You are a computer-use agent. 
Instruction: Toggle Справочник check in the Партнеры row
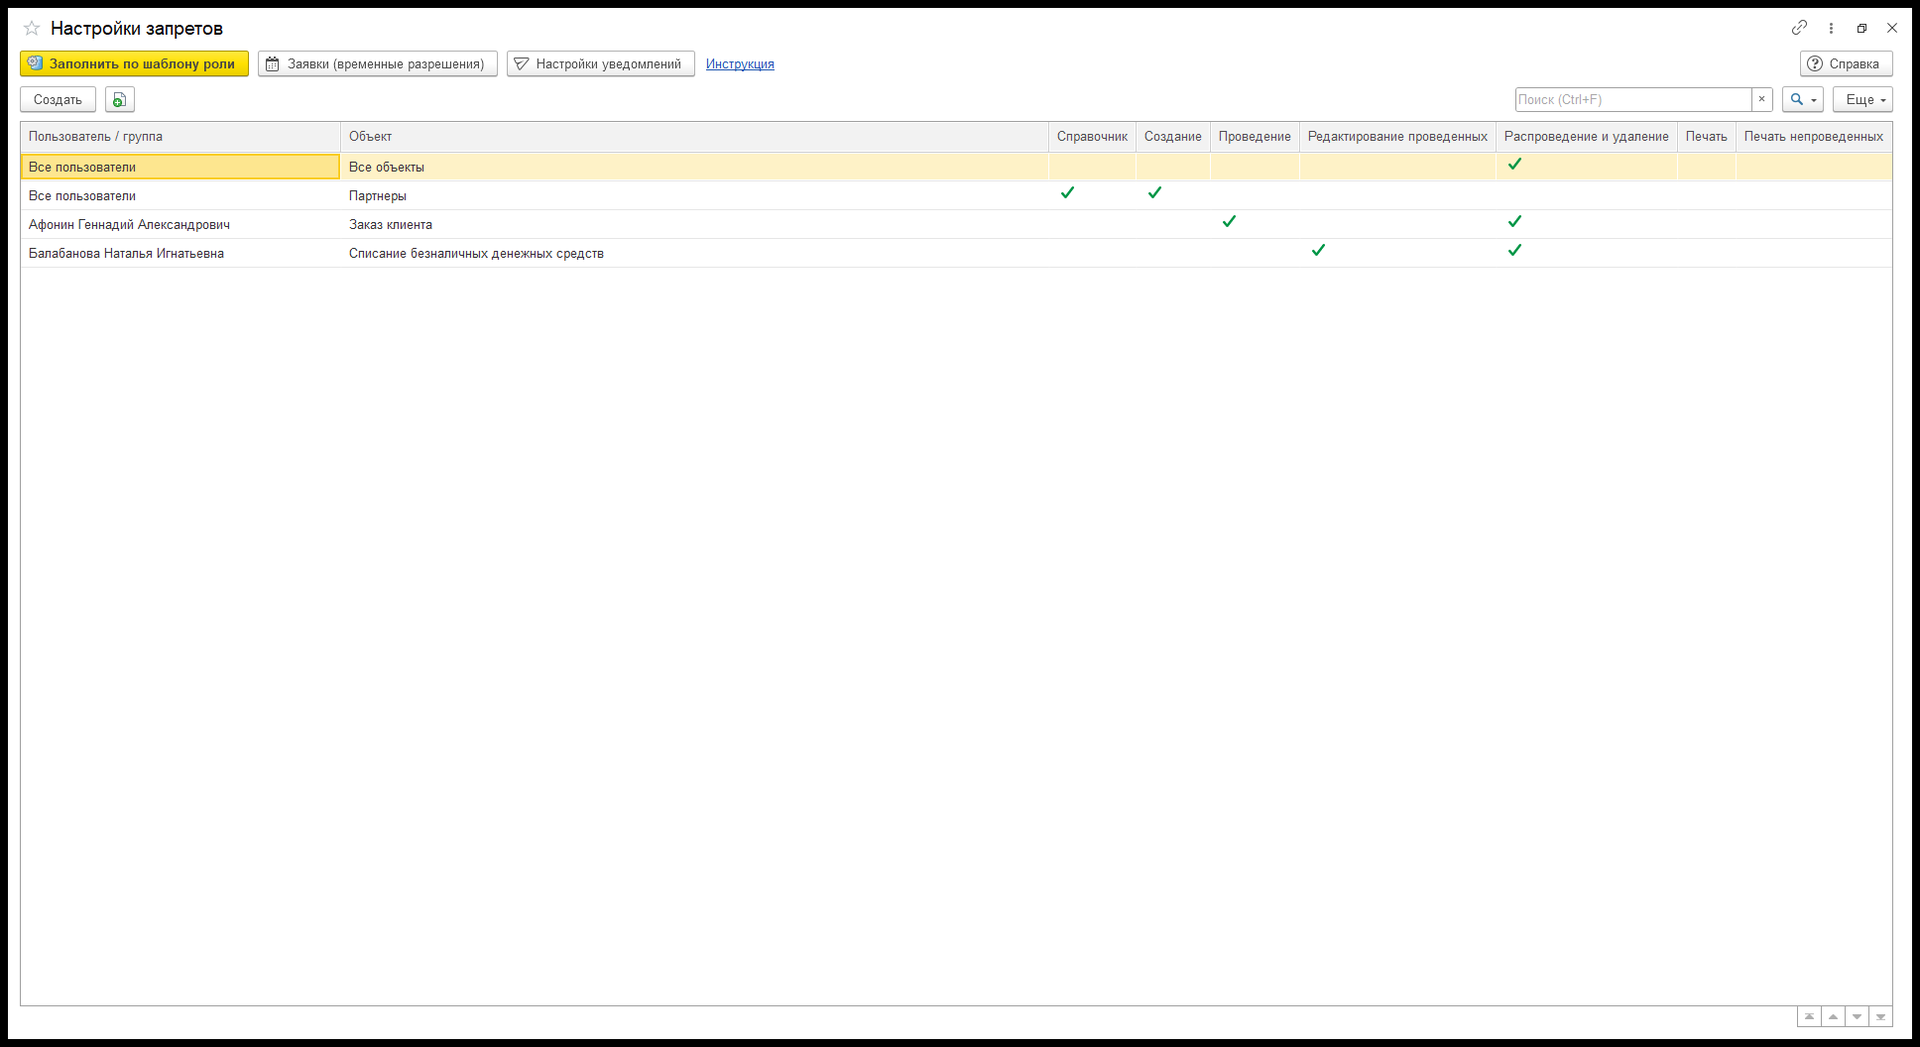point(1067,193)
